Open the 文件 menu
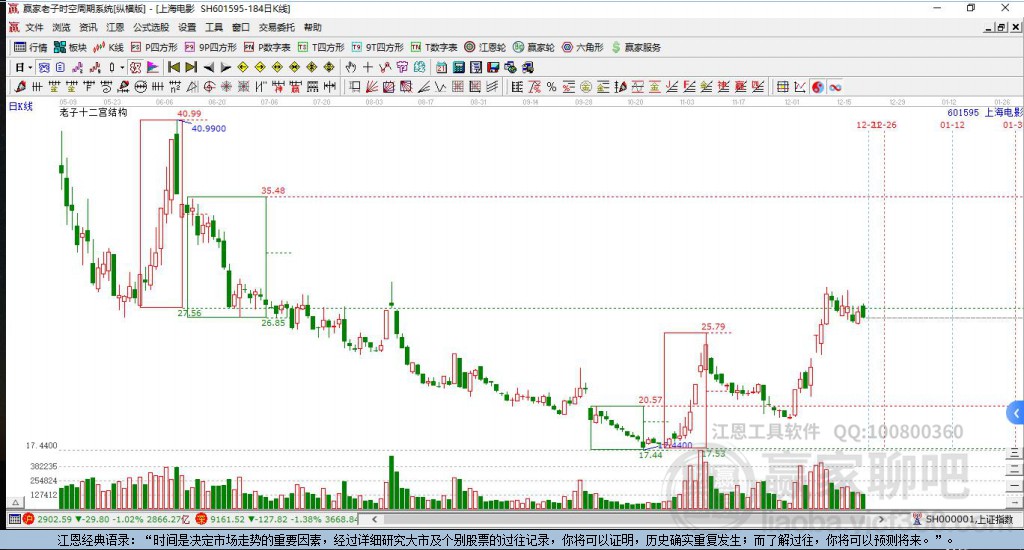 pos(34,27)
